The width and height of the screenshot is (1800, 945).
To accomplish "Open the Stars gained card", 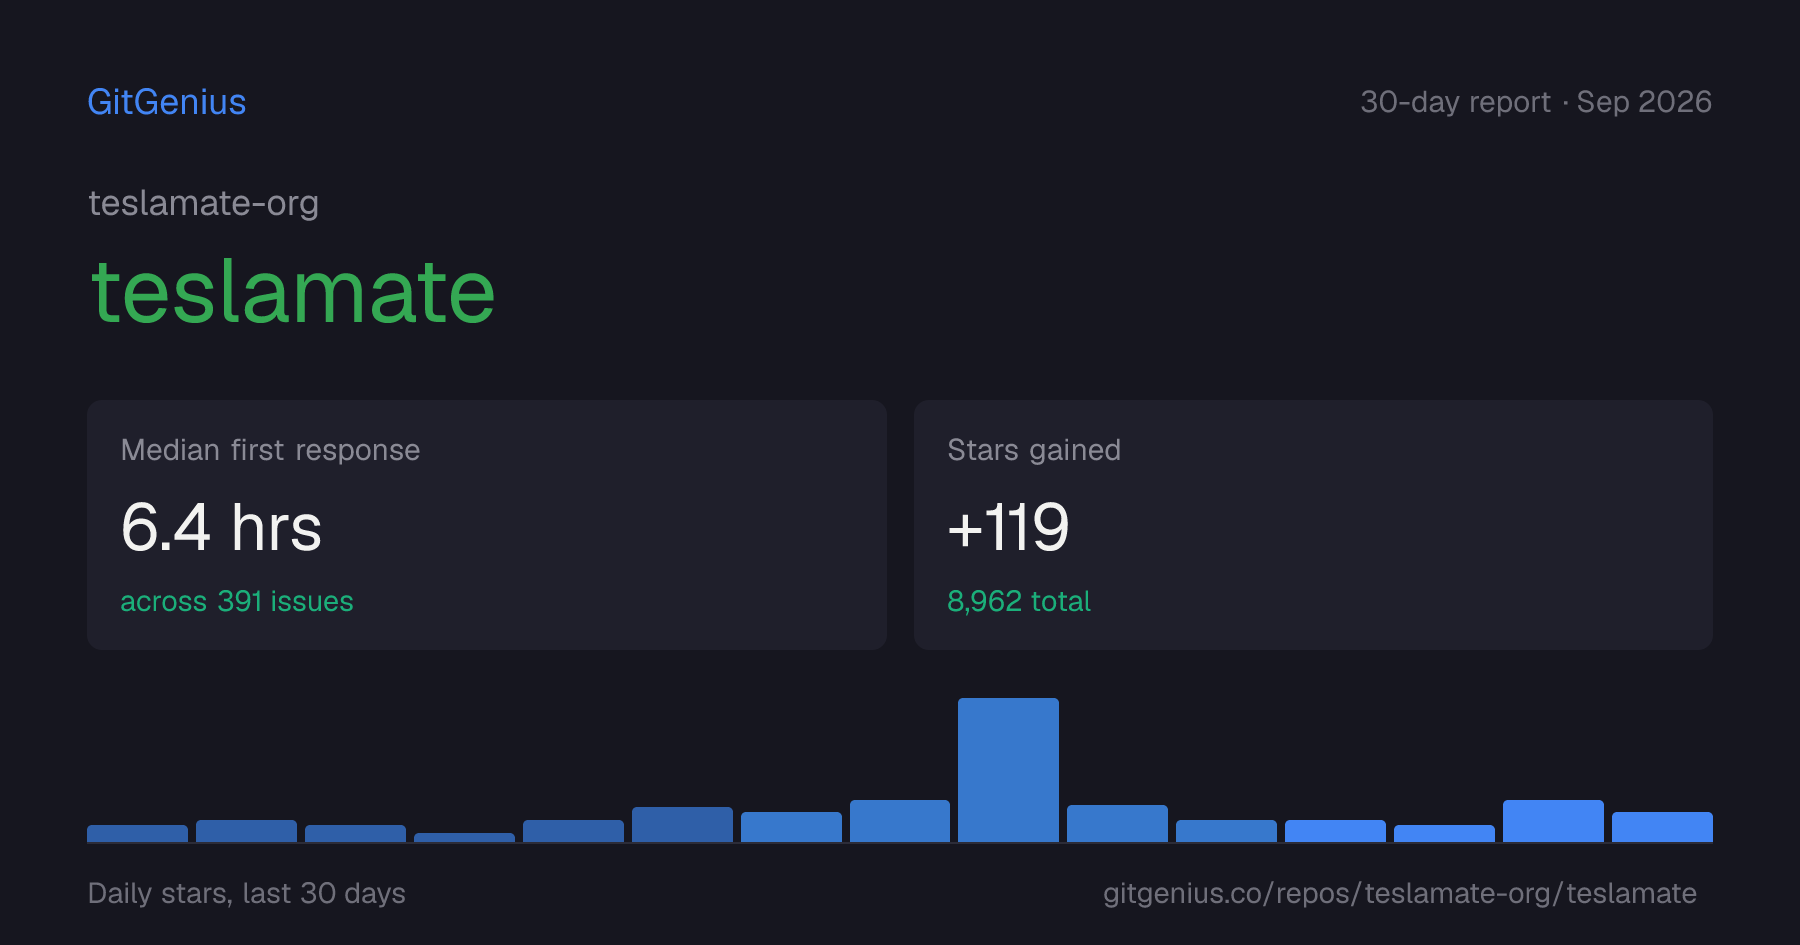I will [1313, 525].
